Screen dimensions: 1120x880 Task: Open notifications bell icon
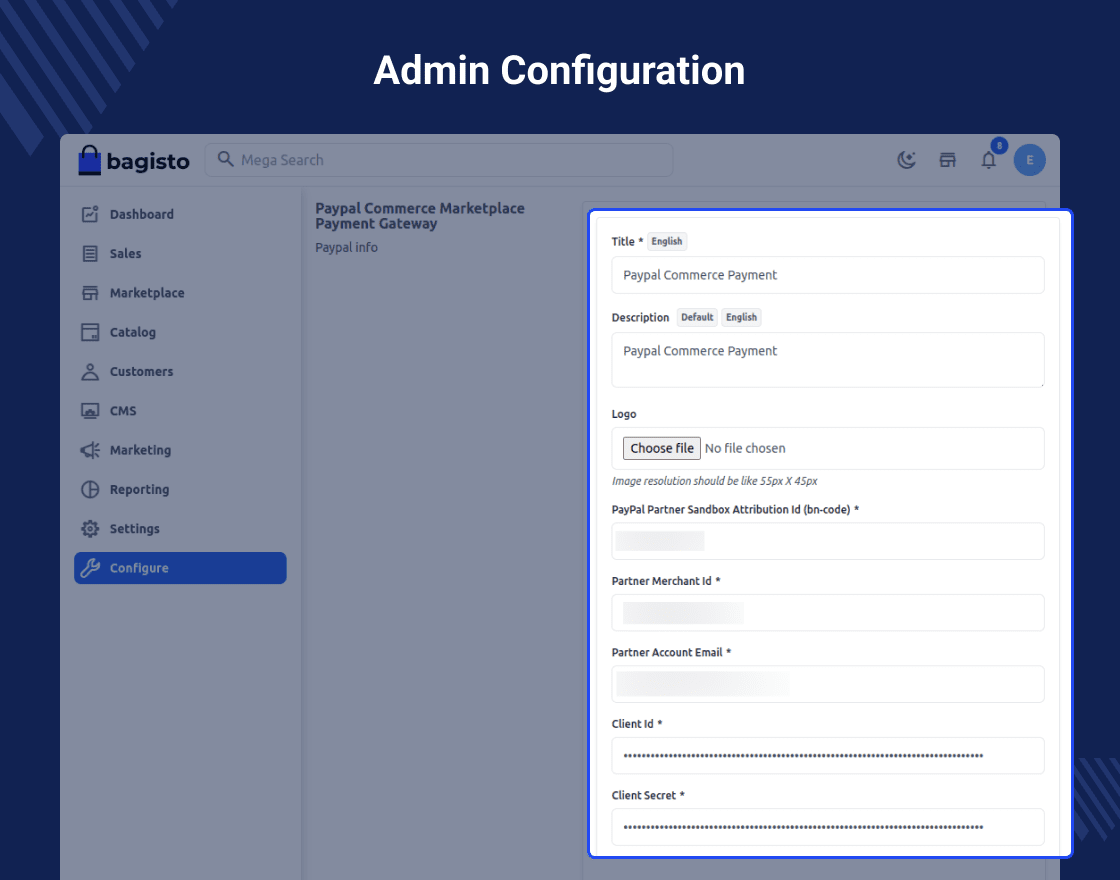pos(989,160)
